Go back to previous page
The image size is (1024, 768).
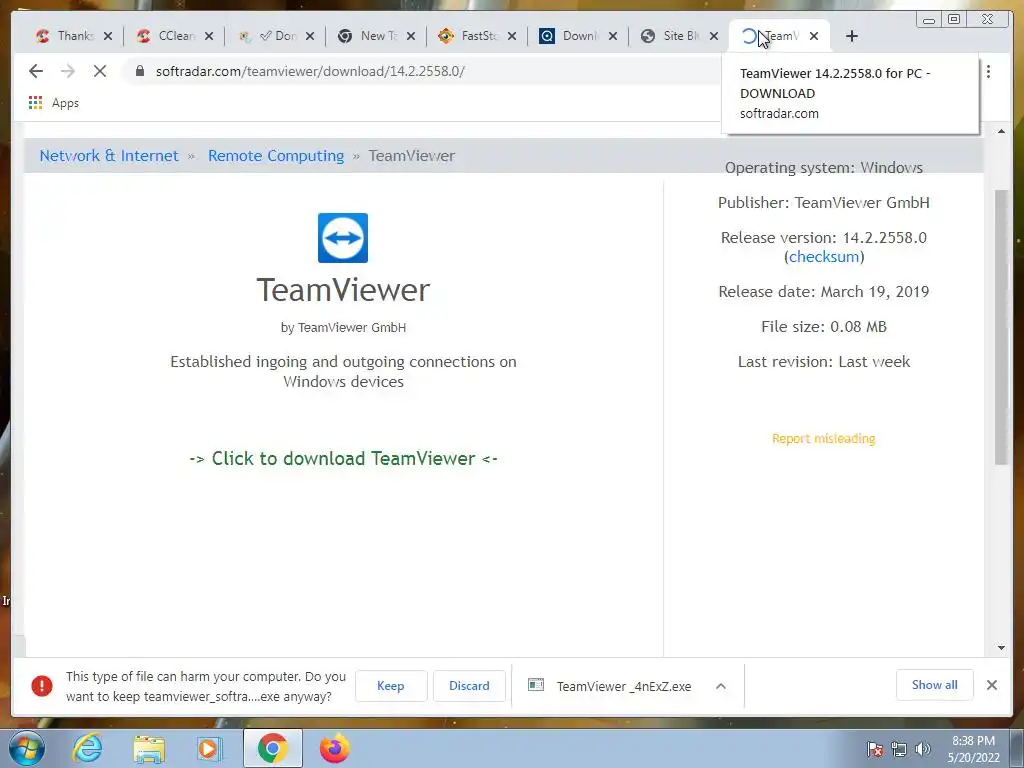click(36, 71)
